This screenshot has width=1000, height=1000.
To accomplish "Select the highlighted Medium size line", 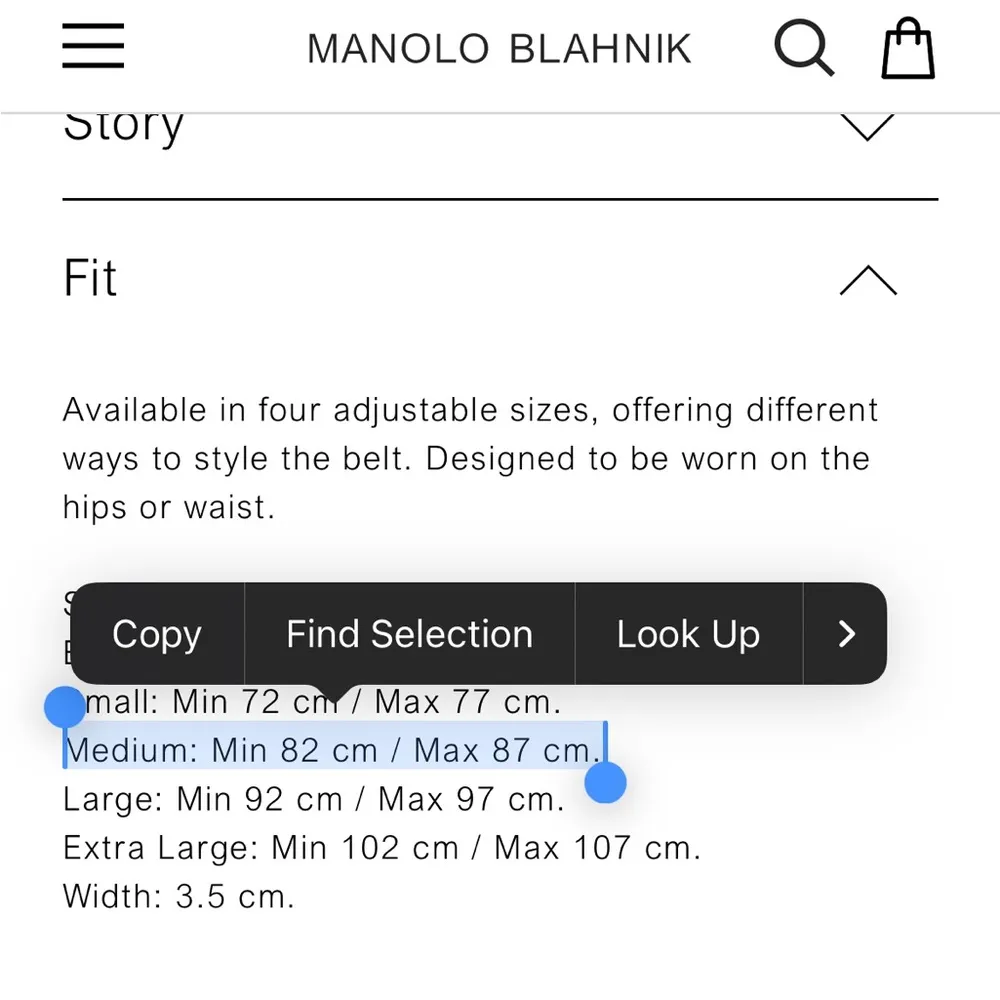I will pyautogui.click(x=335, y=750).
